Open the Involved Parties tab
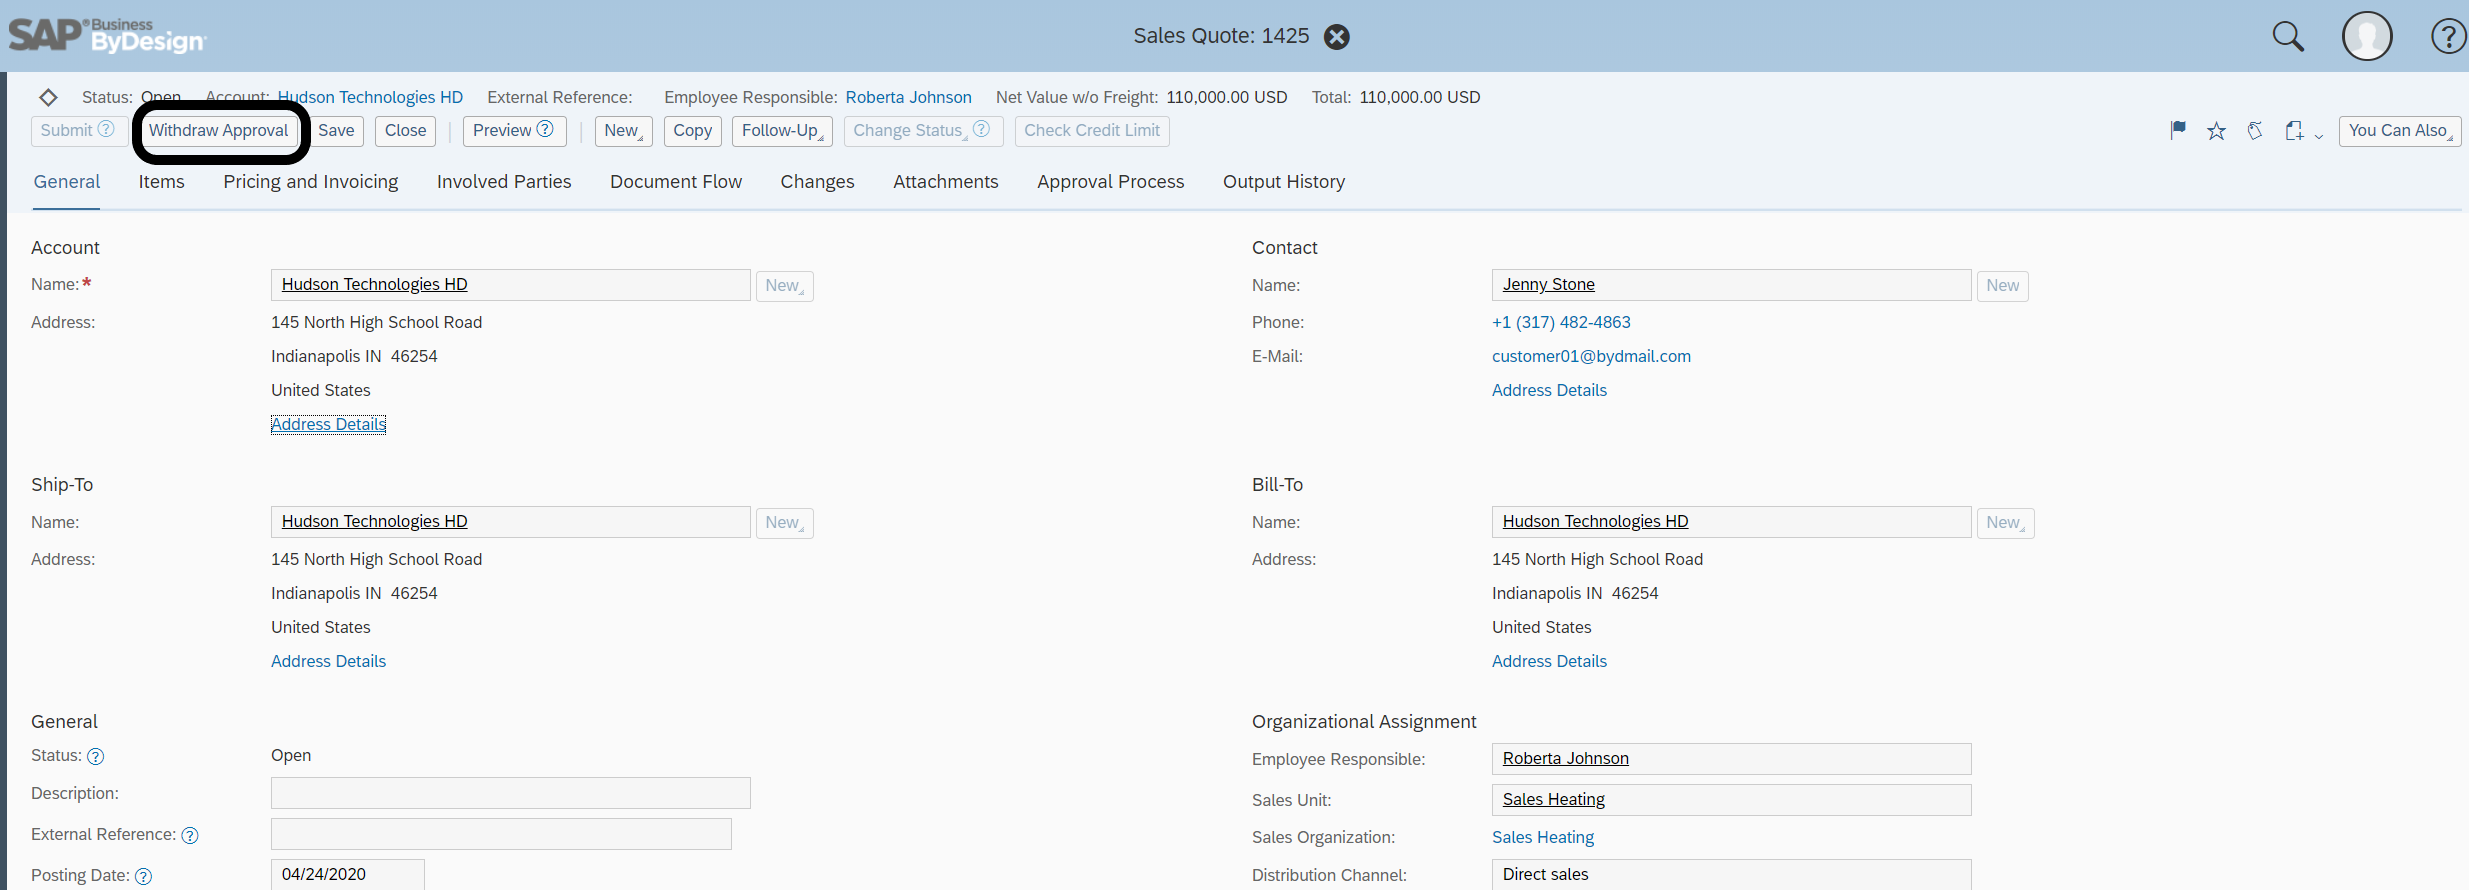 504,182
